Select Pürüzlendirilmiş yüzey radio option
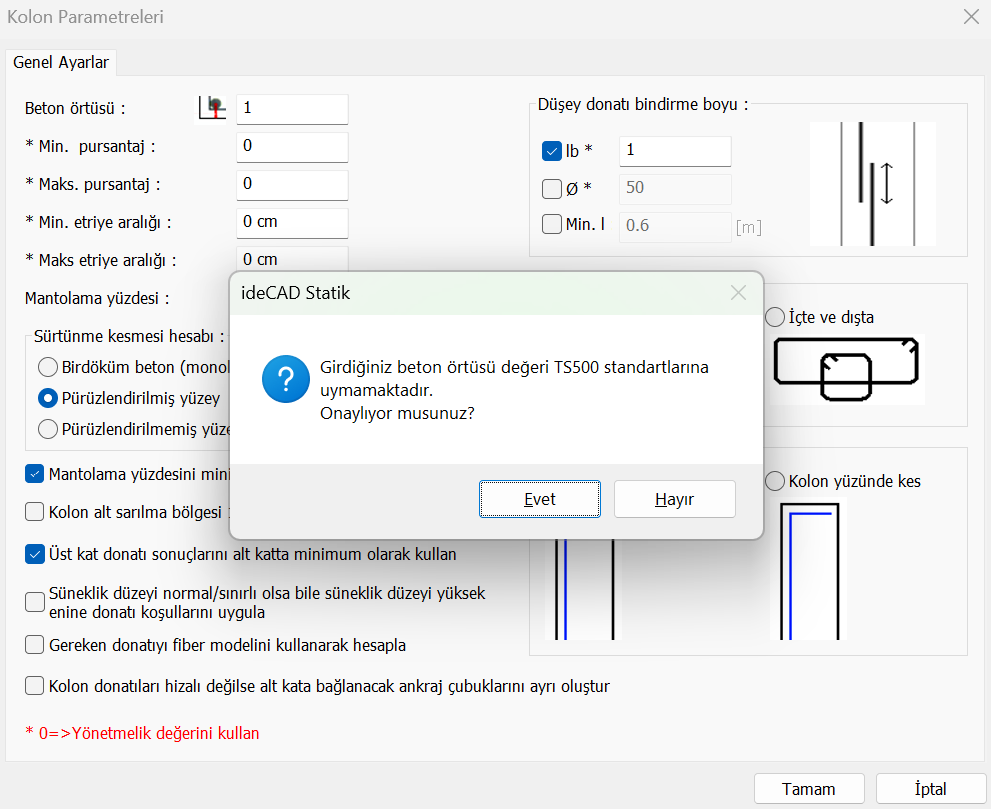 (x=47, y=398)
